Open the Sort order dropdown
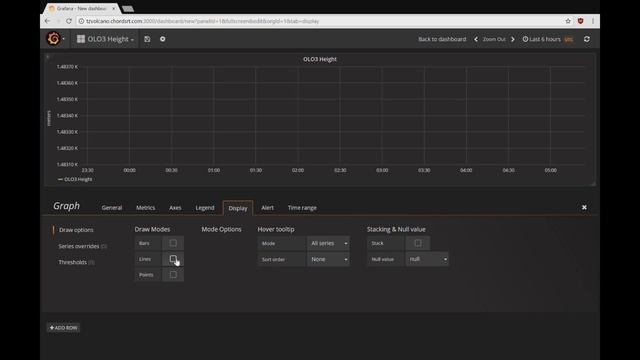This screenshot has height=360, width=640. (328, 259)
